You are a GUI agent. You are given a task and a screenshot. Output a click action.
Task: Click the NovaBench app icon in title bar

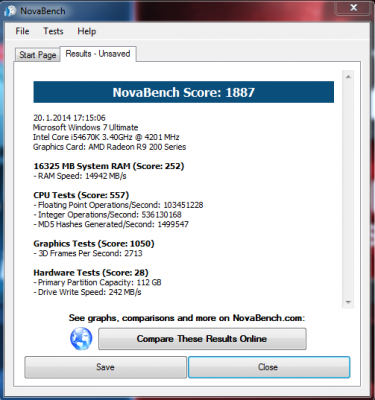tap(10, 11)
